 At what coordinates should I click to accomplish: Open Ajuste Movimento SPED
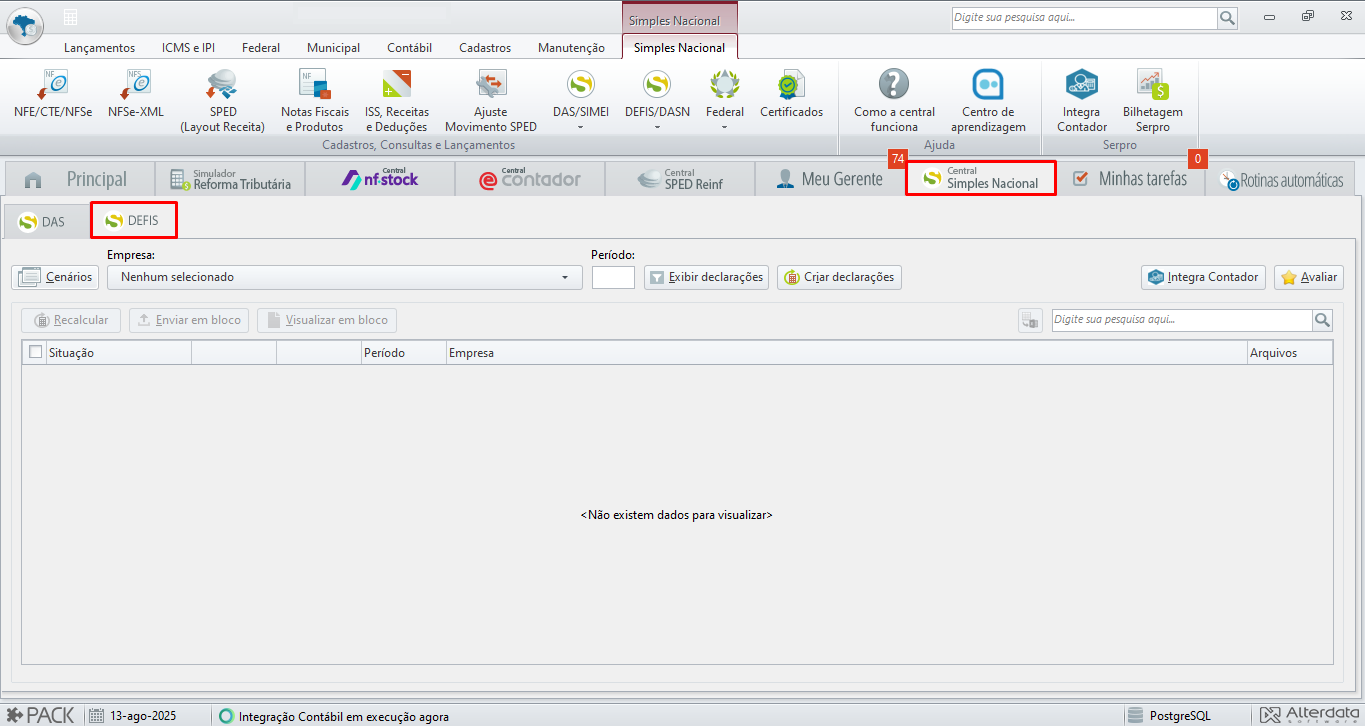pos(491,100)
